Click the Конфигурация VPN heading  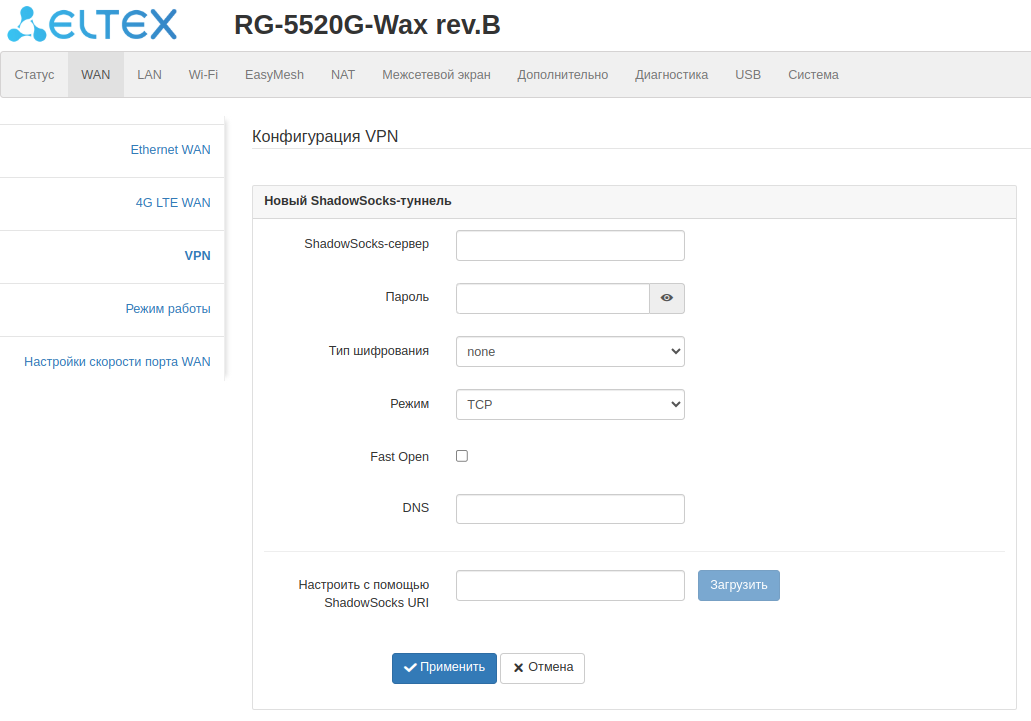[325, 136]
